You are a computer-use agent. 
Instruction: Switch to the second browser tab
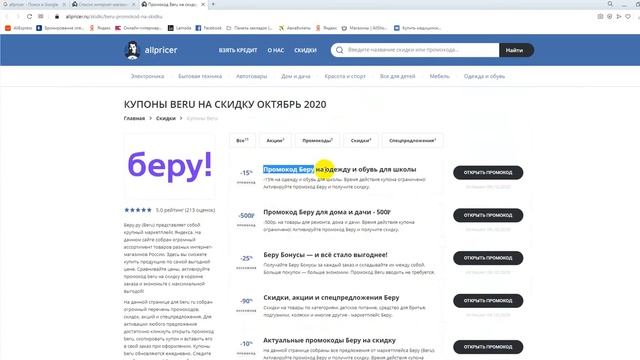pyautogui.click(x=104, y=4)
